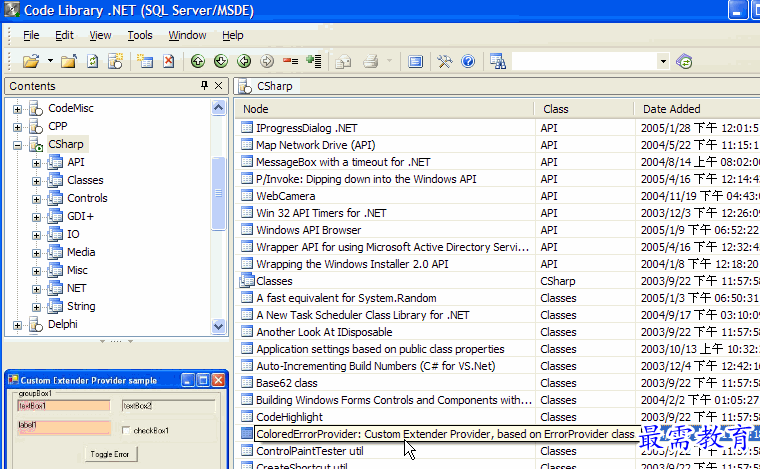The image size is (760, 469).
Task: Click the Contents tree scroll down arrow
Action: 218,326
